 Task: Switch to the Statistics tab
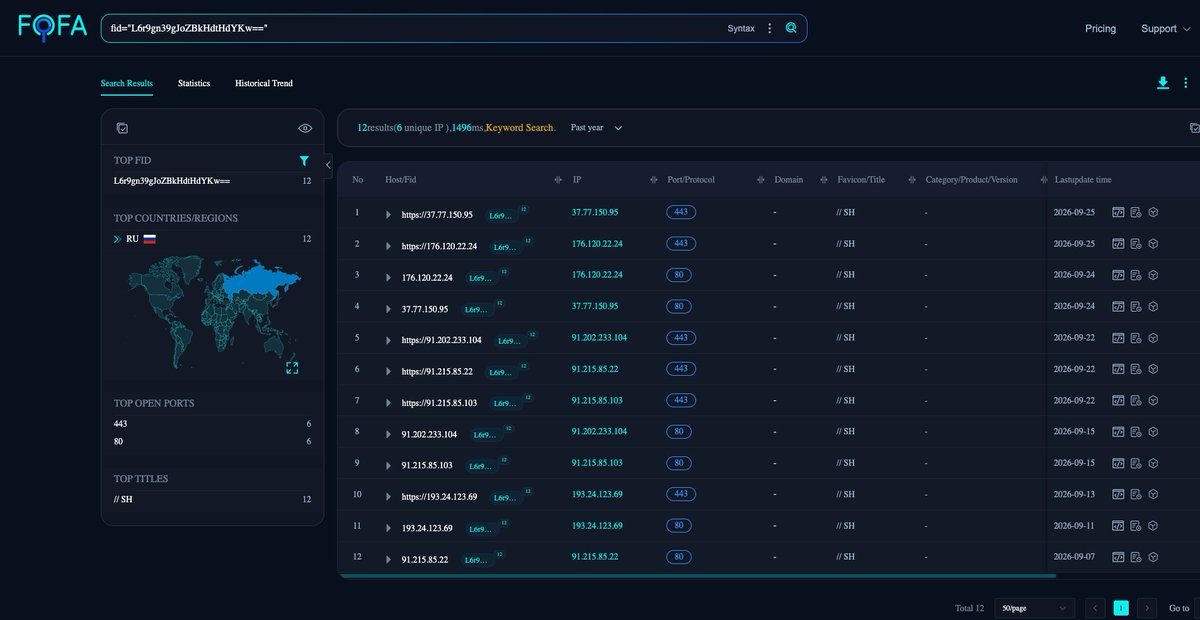click(x=194, y=83)
